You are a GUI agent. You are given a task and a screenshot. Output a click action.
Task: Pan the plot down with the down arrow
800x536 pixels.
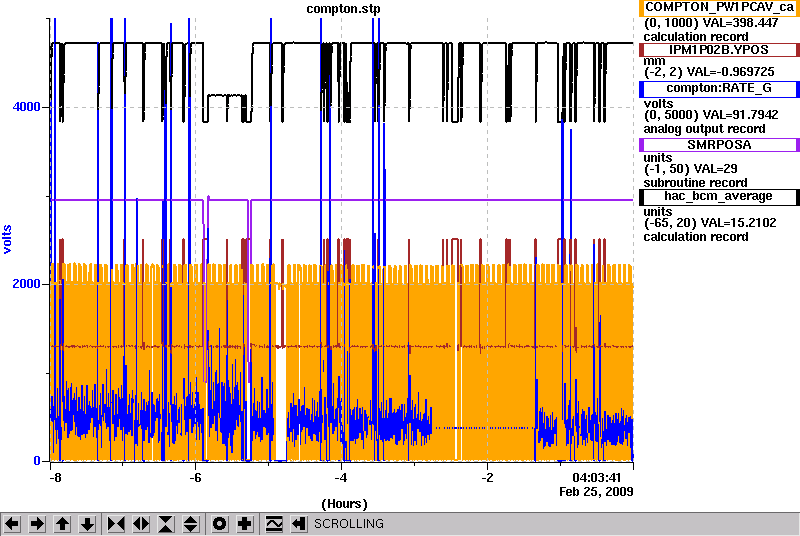[88, 524]
